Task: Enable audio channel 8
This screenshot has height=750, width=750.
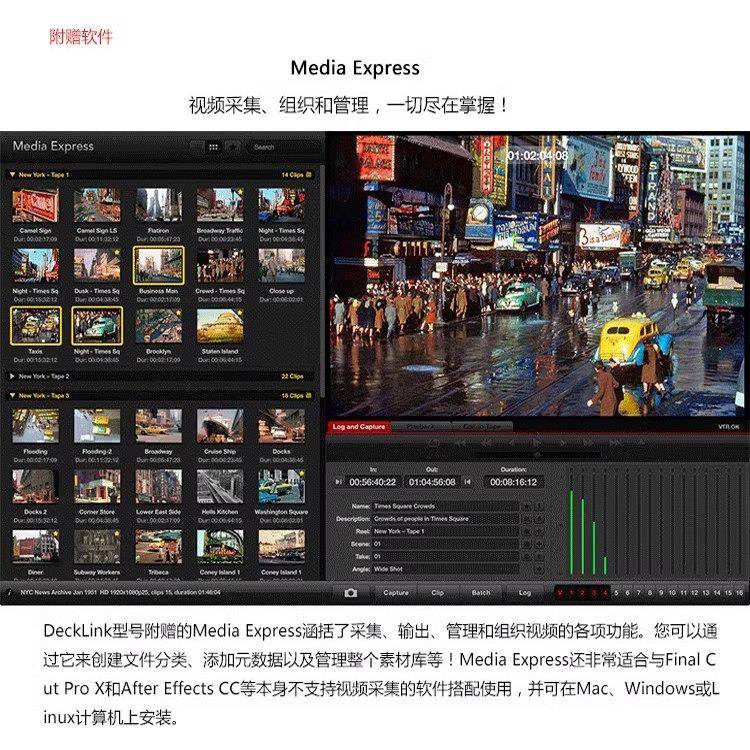Action: 650,593
